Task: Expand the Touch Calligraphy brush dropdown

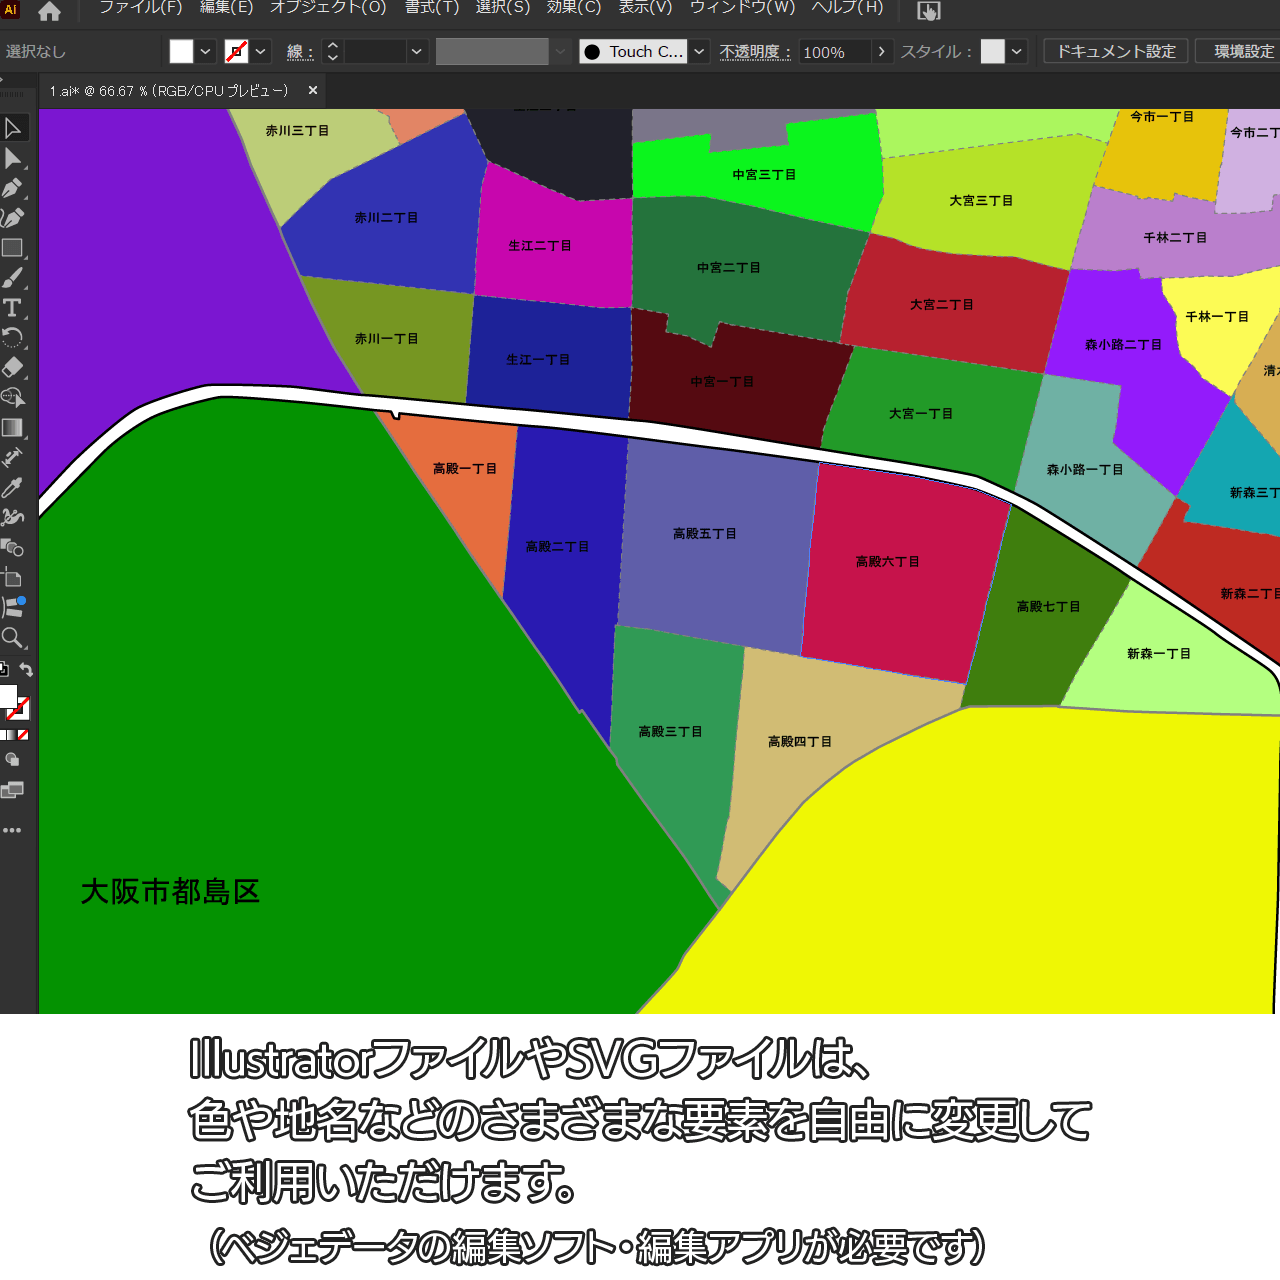Action: click(x=700, y=52)
